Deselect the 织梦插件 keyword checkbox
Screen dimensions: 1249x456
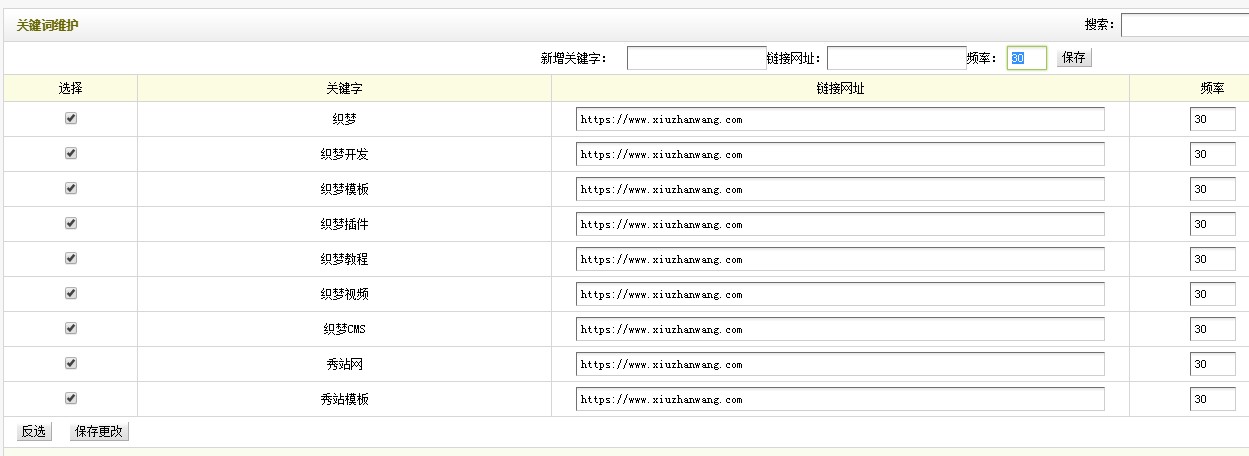tap(71, 223)
